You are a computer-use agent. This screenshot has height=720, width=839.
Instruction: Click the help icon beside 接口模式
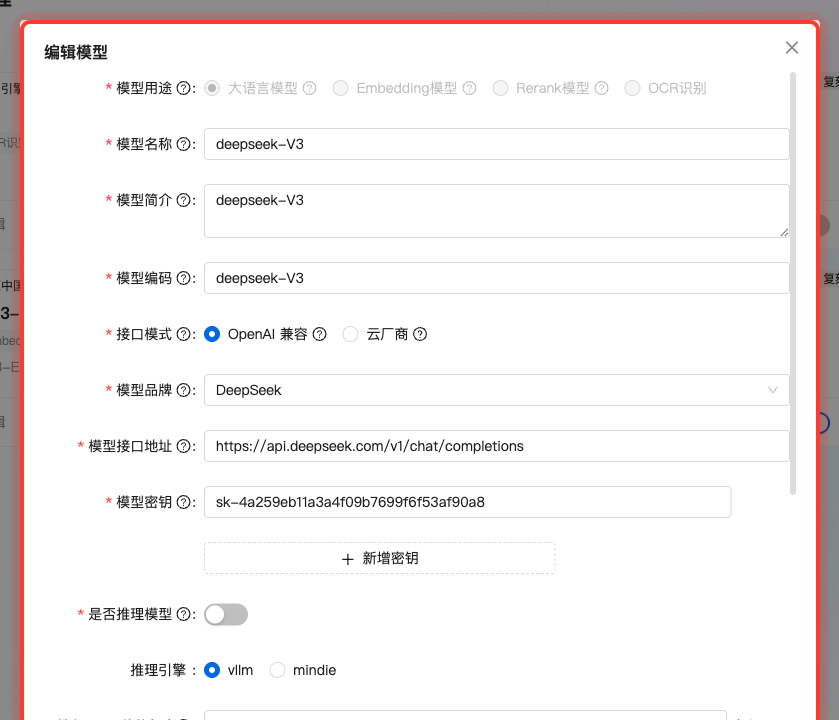pyautogui.click(x=183, y=334)
